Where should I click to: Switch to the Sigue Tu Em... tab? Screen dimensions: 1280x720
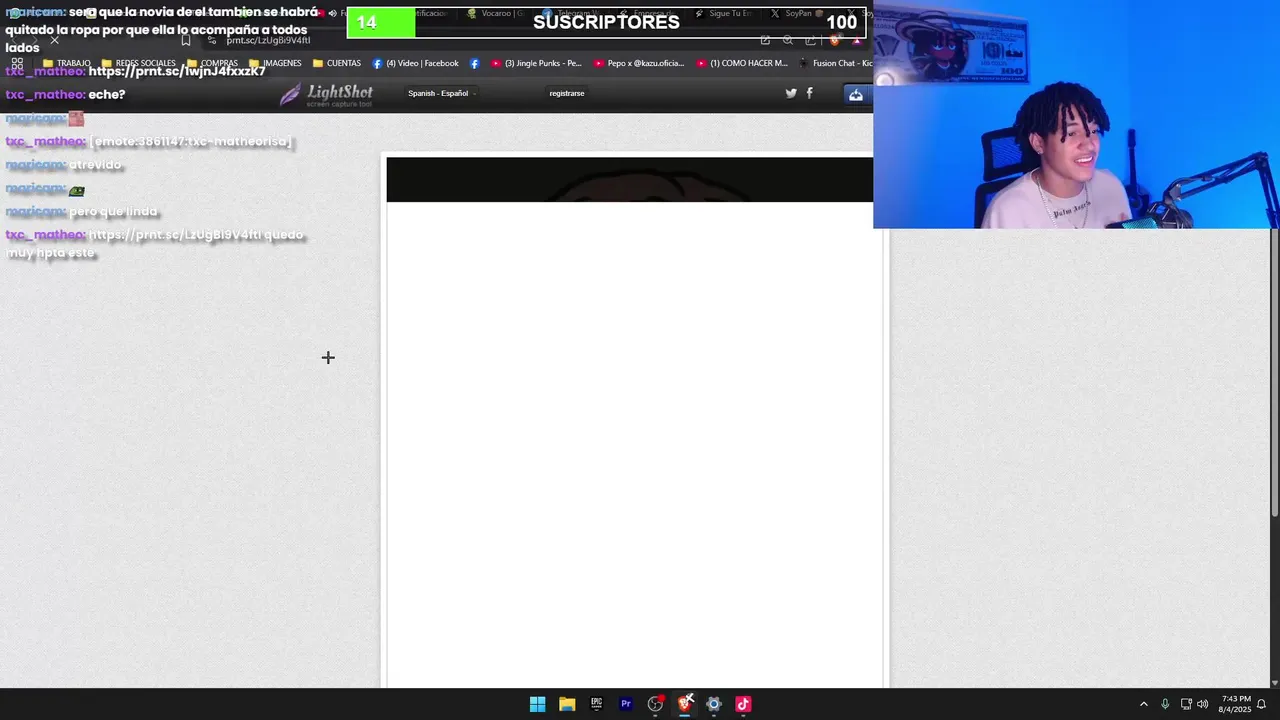coord(721,13)
